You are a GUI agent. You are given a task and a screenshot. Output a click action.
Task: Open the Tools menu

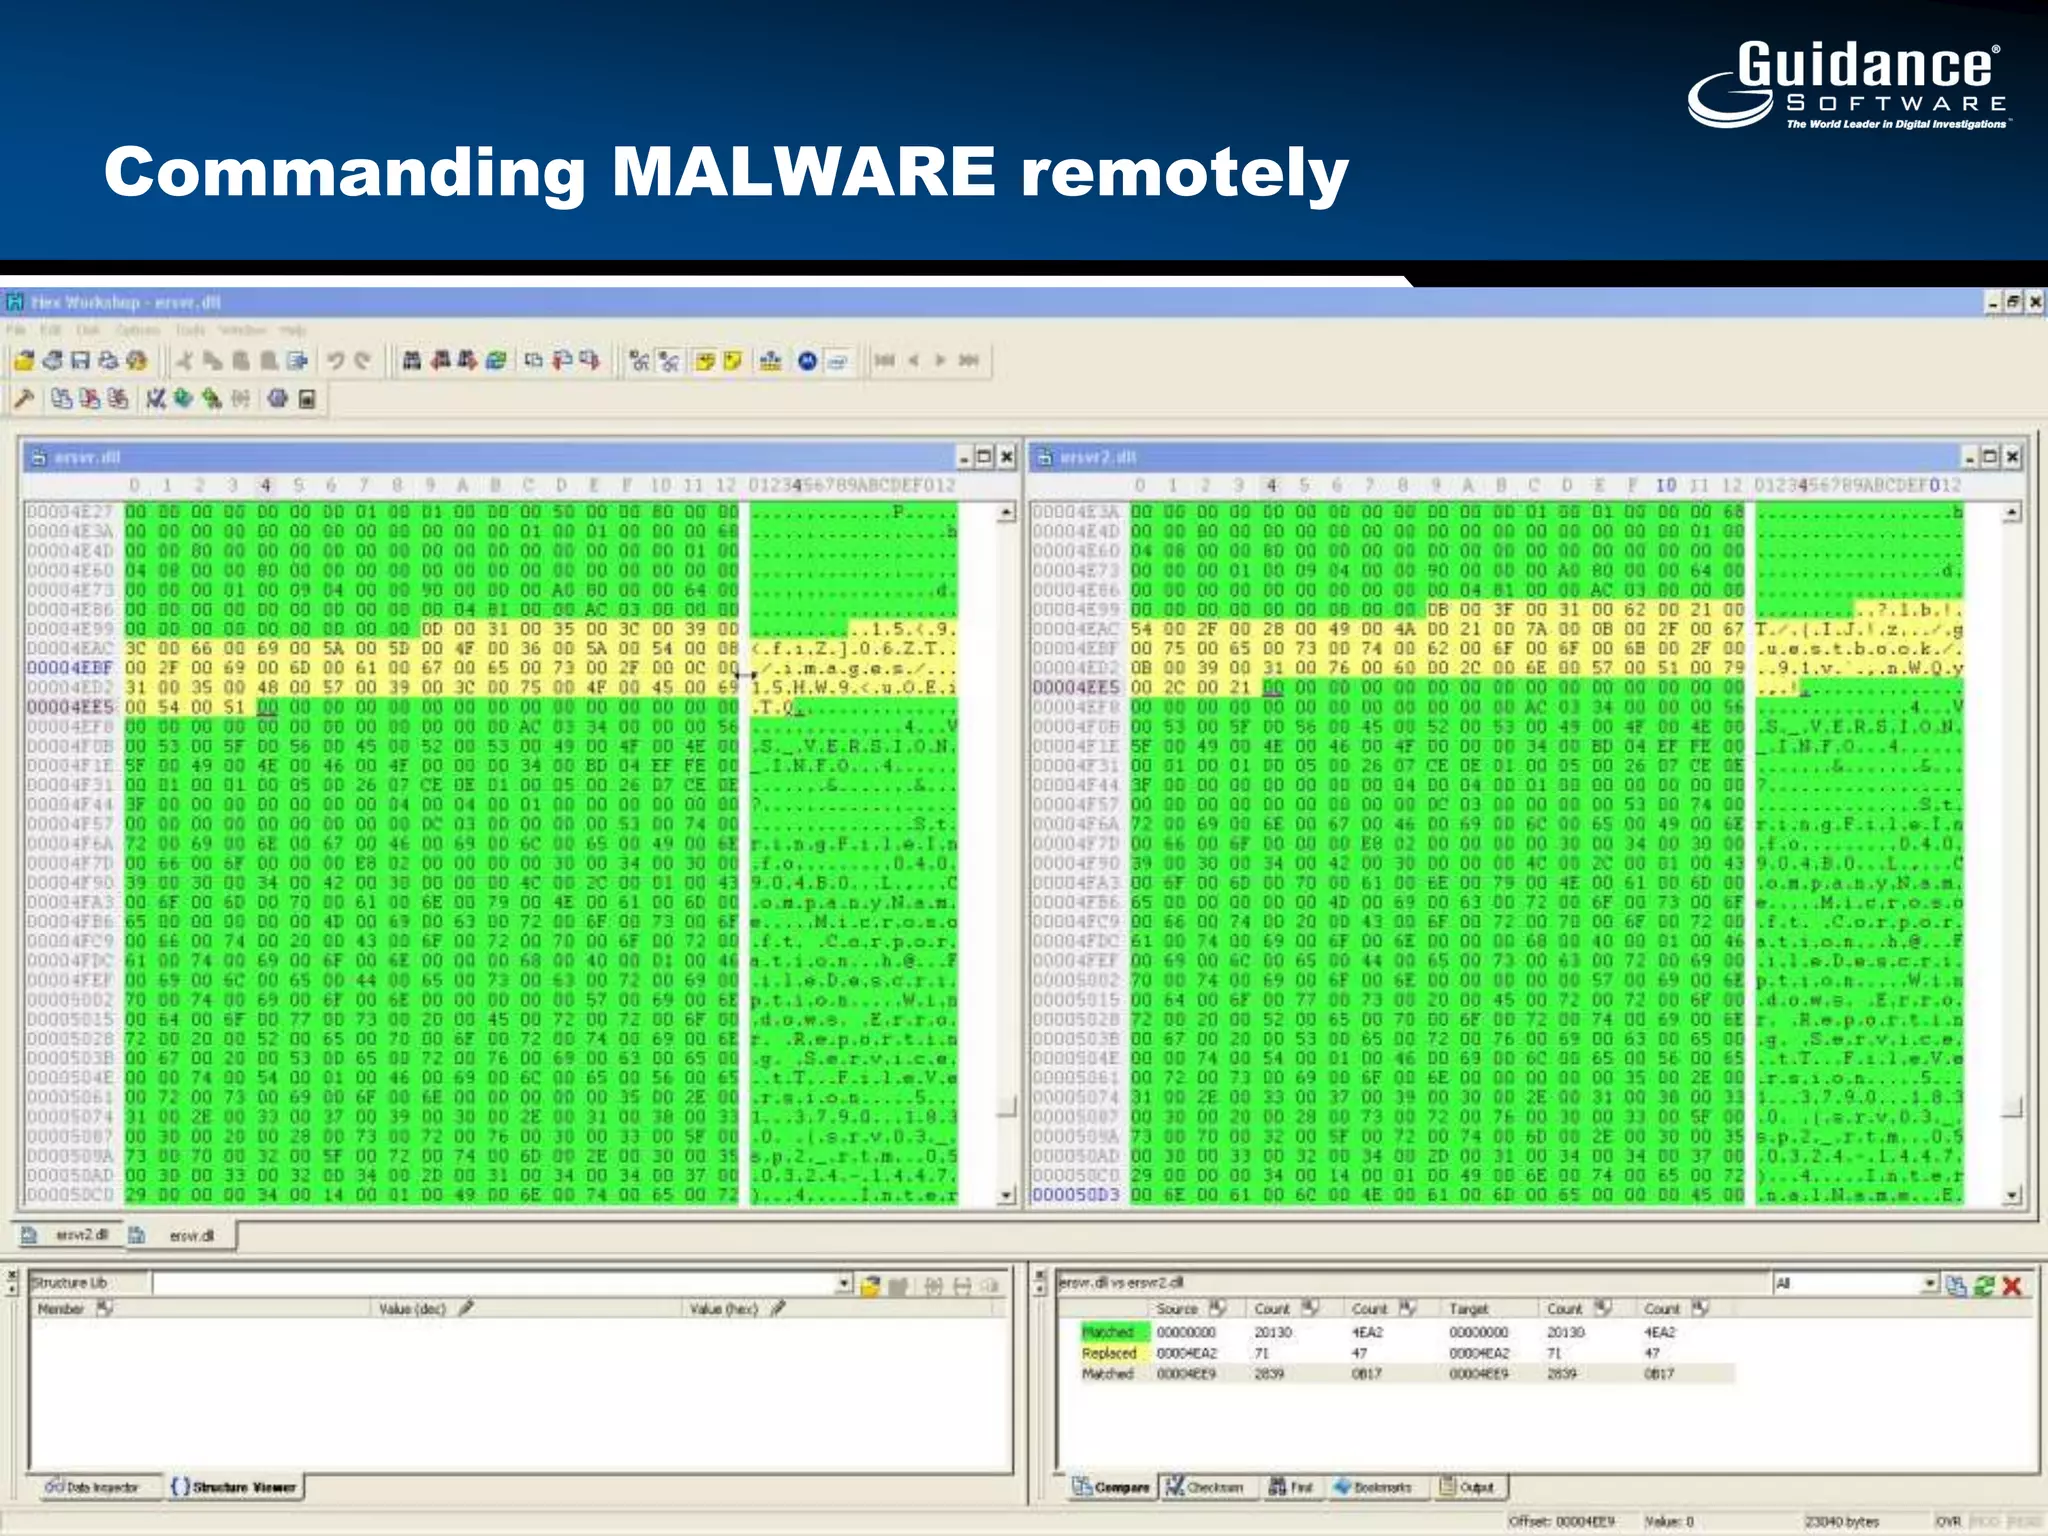[x=190, y=329]
